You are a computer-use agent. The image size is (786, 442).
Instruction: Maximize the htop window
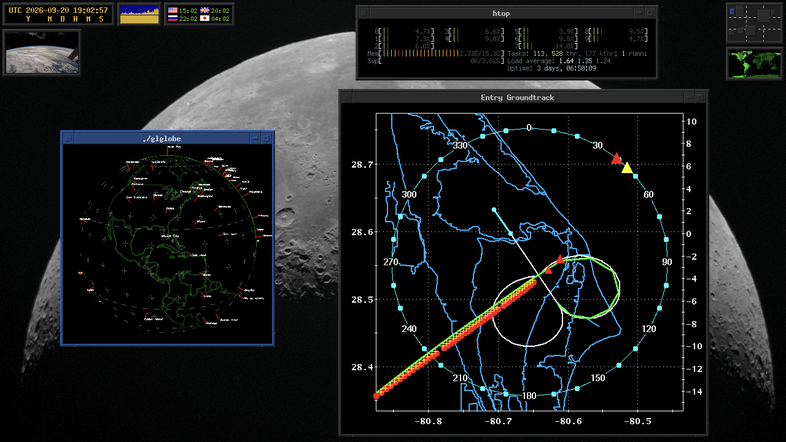tap(650, 13)
